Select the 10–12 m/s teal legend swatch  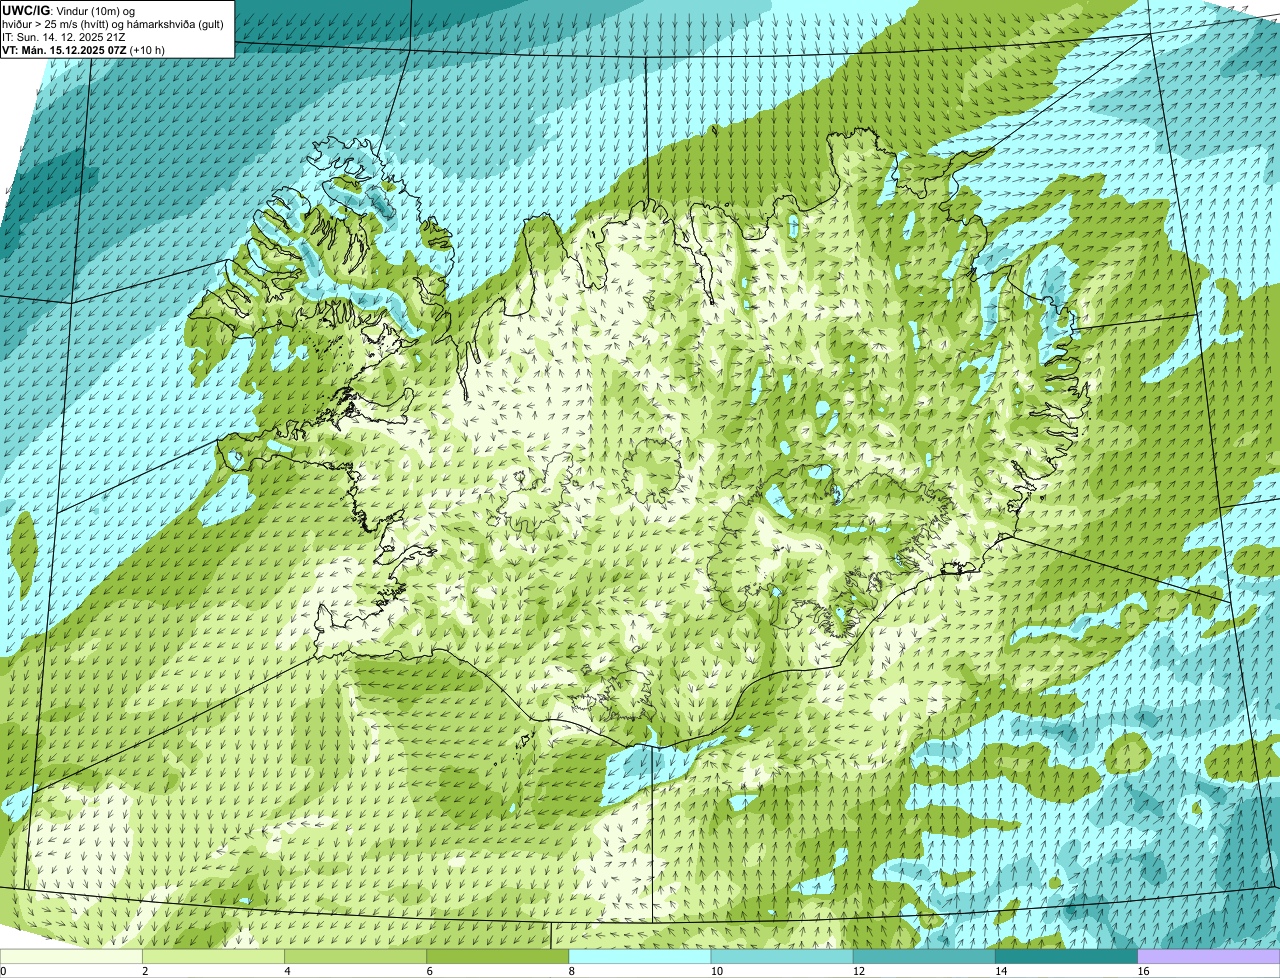point(782,957)
